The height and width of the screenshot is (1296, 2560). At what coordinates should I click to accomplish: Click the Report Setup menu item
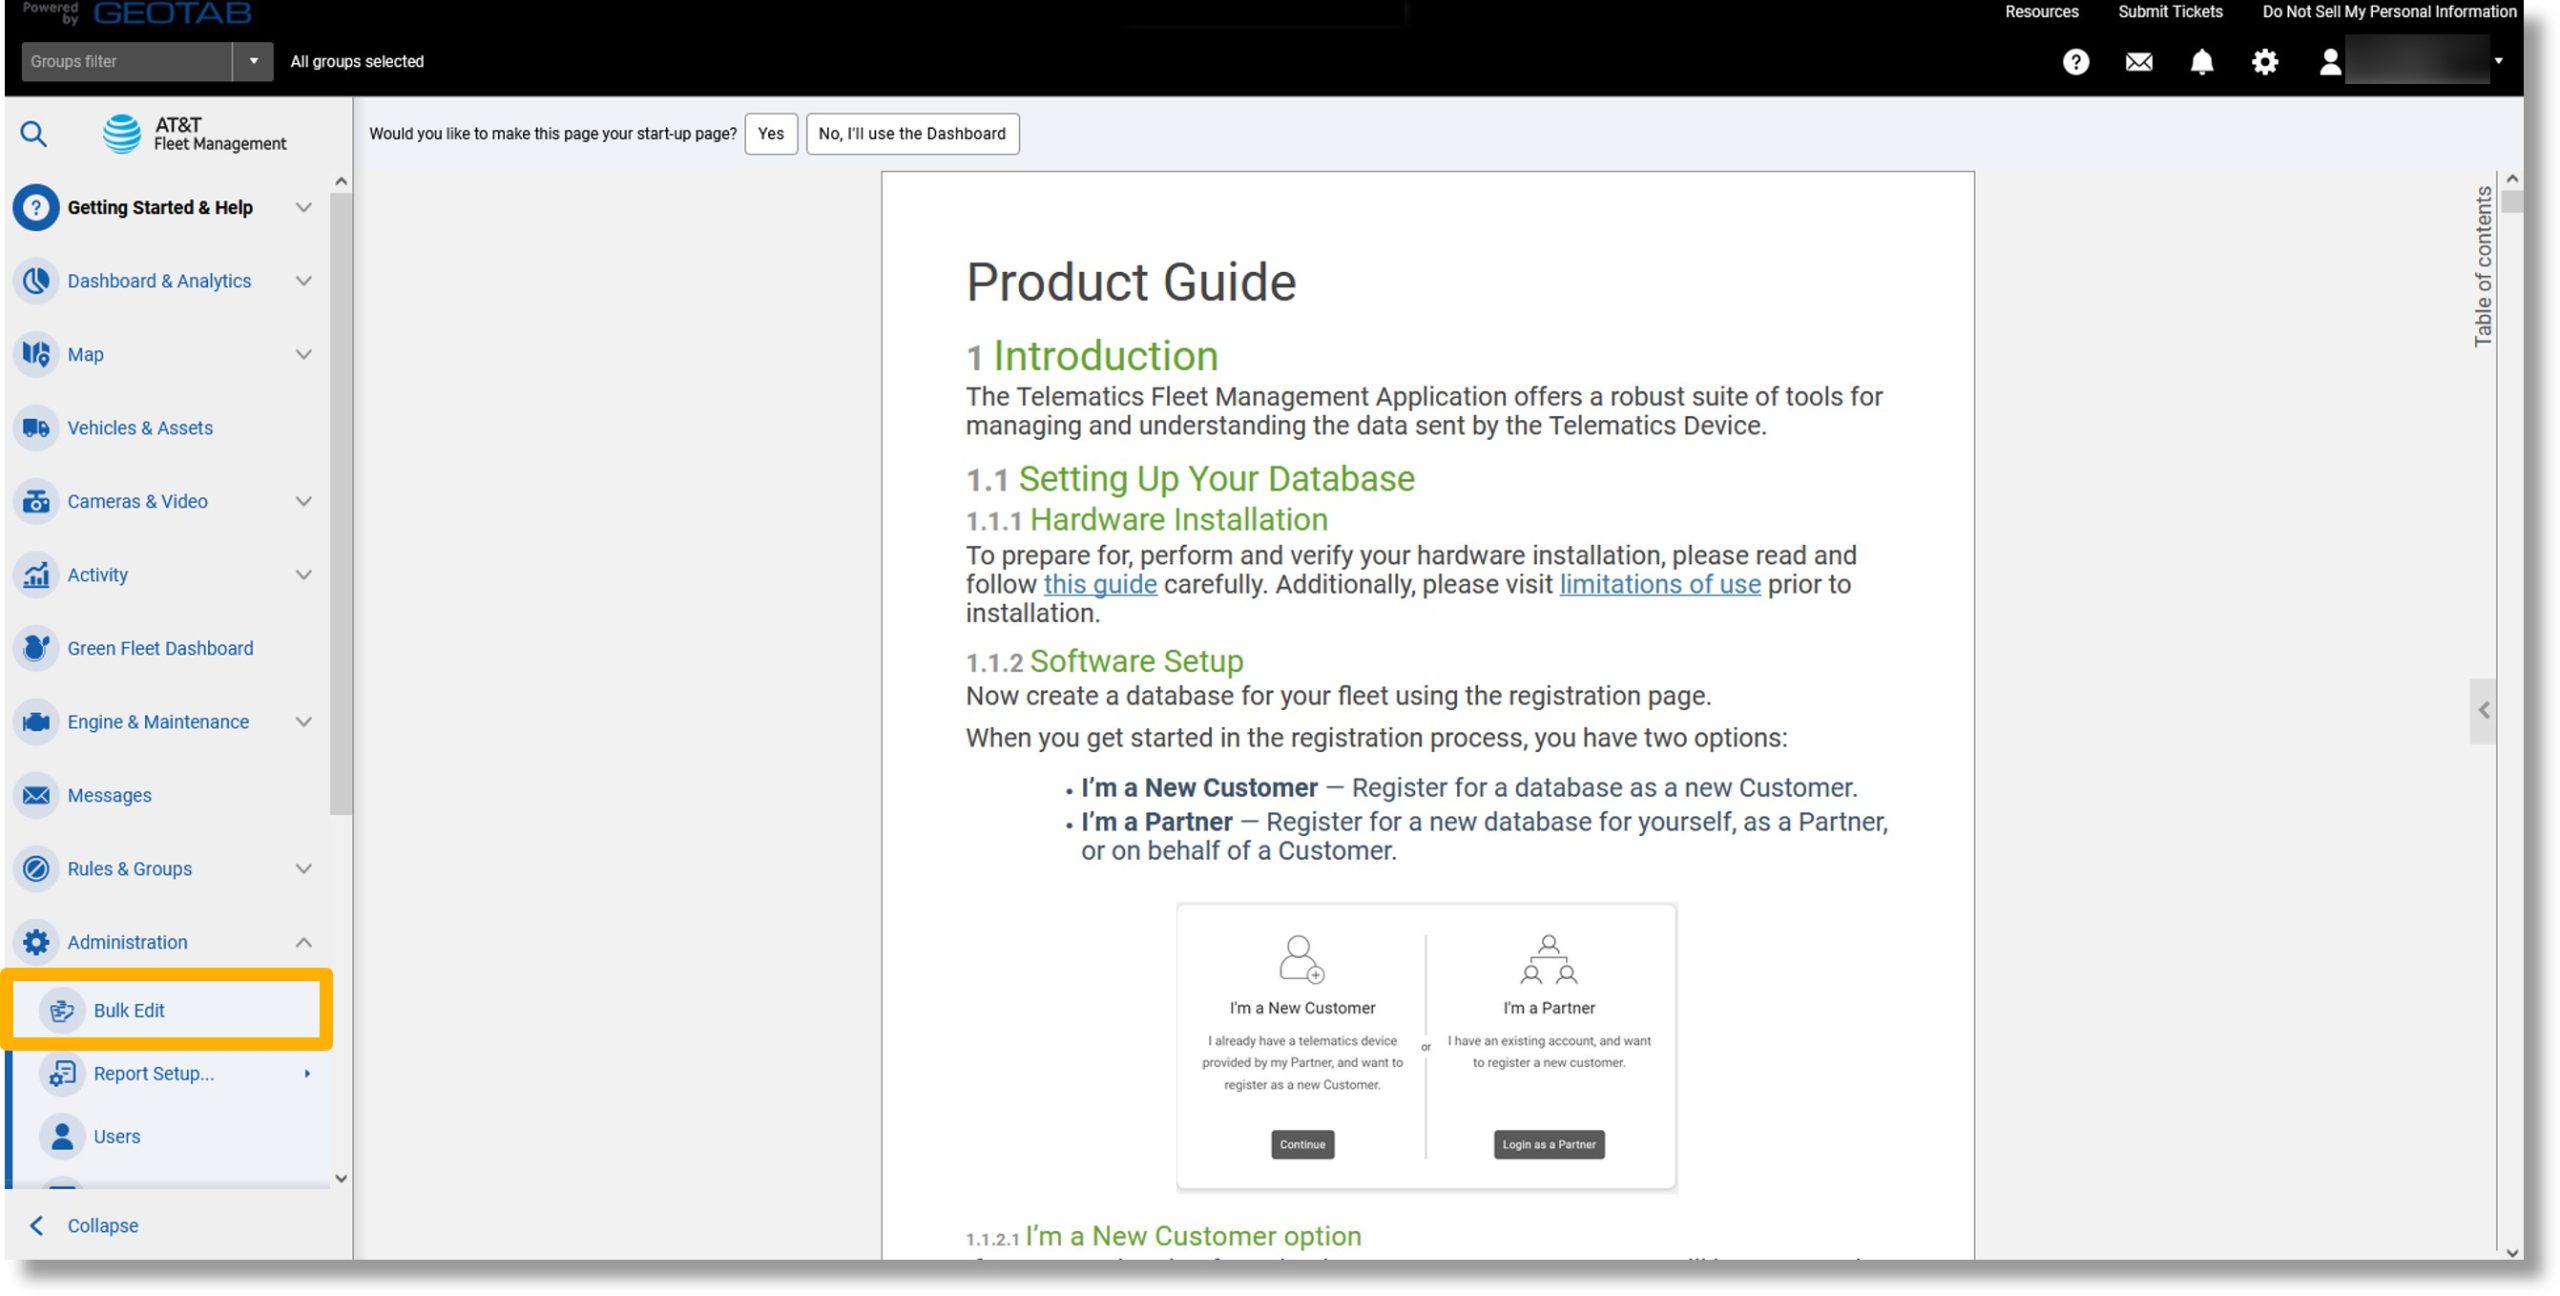point(155,1073)
